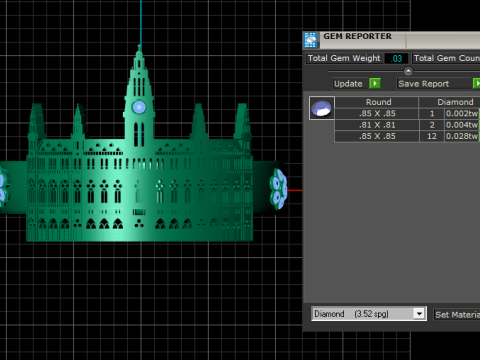The image size is (480, 360).
Task: Click the 0.004tw weight cell
Action: [x=462, y=125]
